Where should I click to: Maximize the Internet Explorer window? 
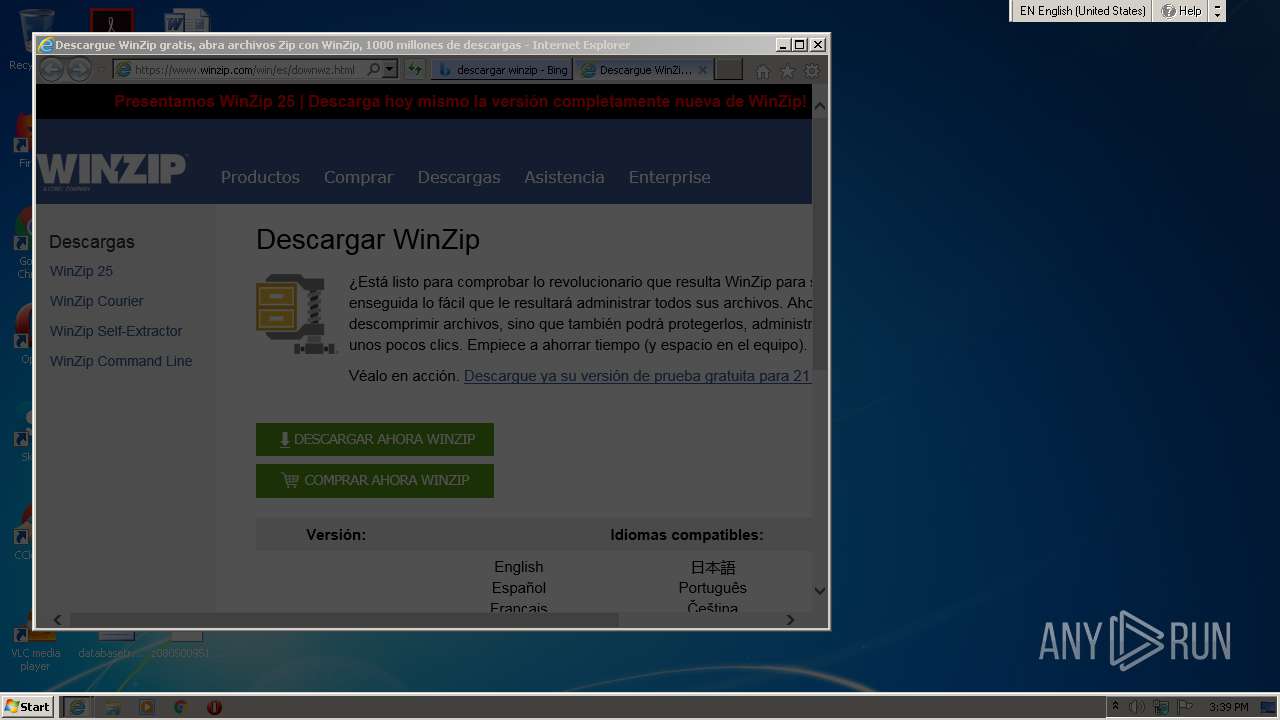coord(799,45)
